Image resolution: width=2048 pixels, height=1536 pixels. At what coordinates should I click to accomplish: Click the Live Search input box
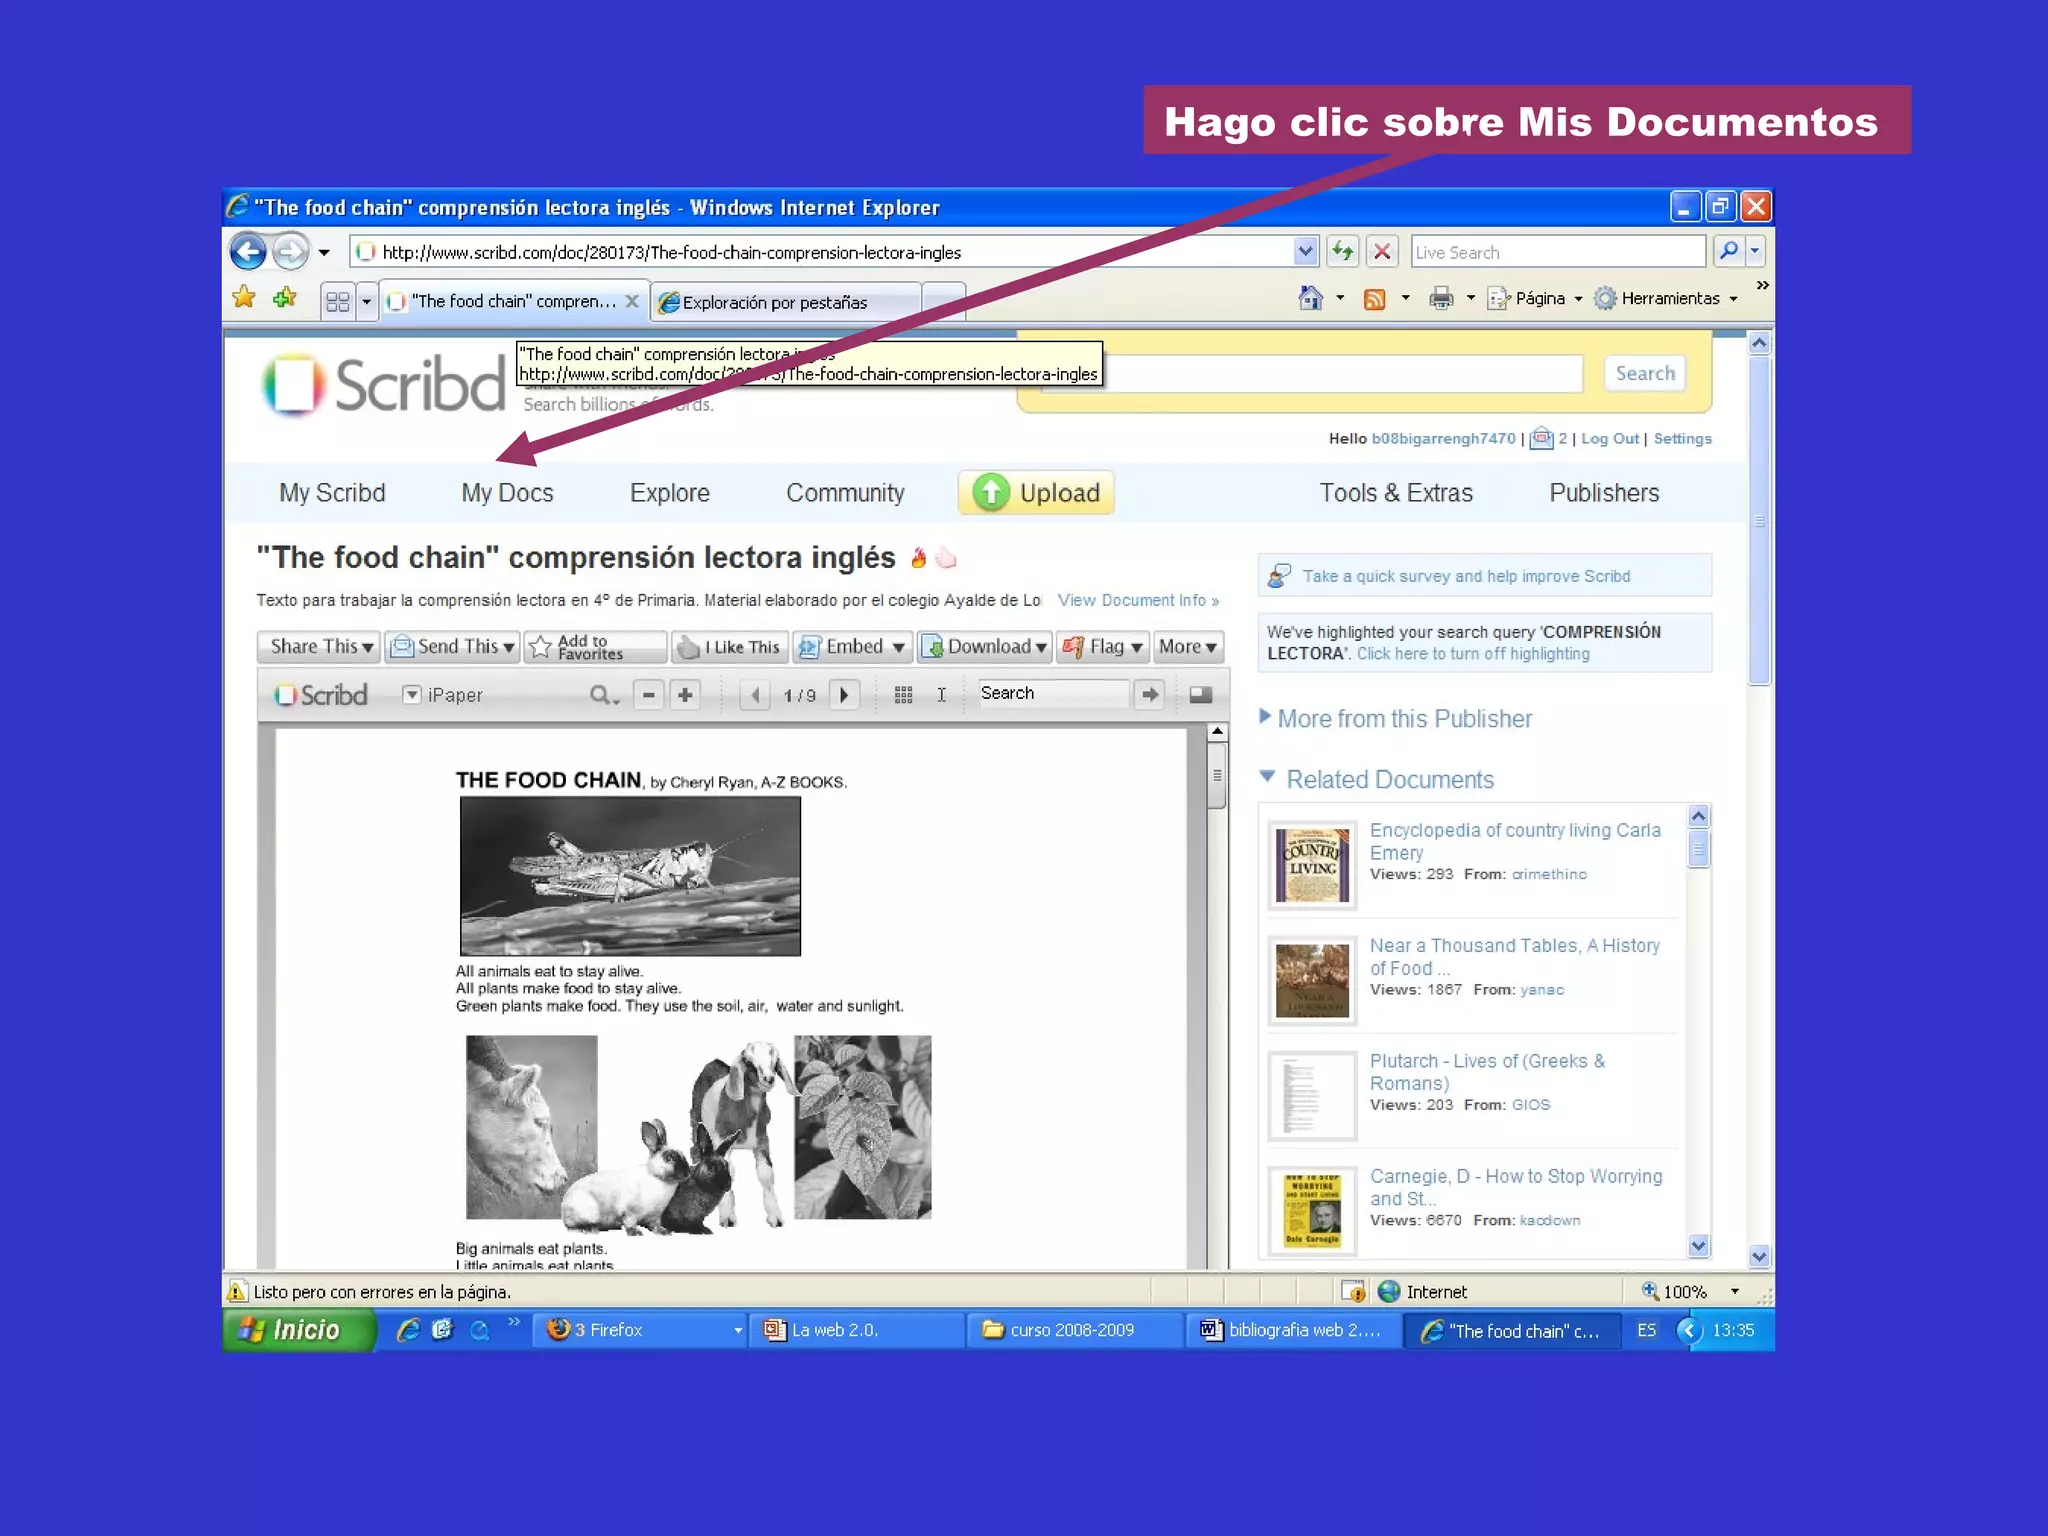coord(1558,252)
